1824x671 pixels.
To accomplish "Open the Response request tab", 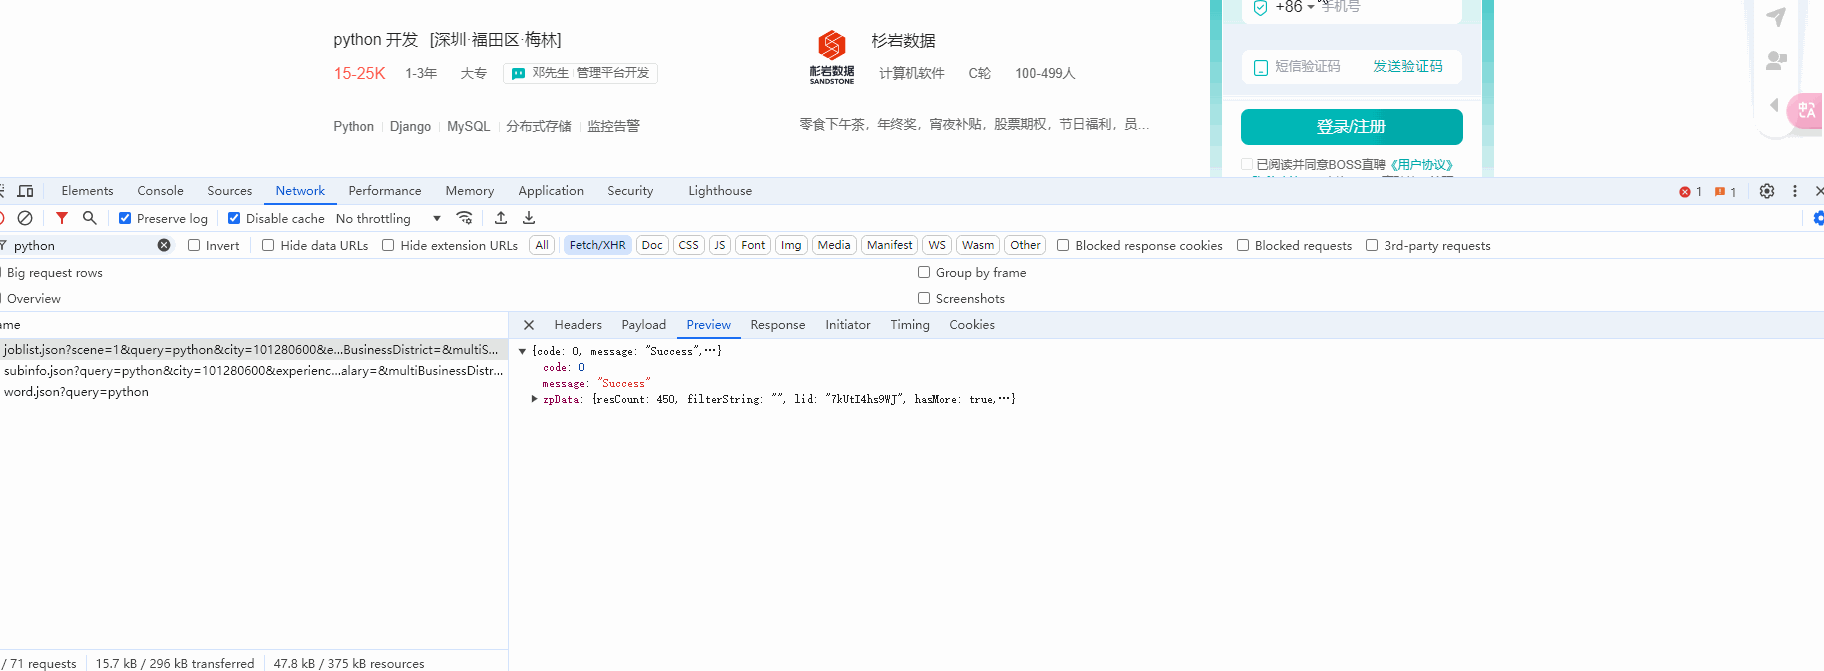I will coord(778,325).
